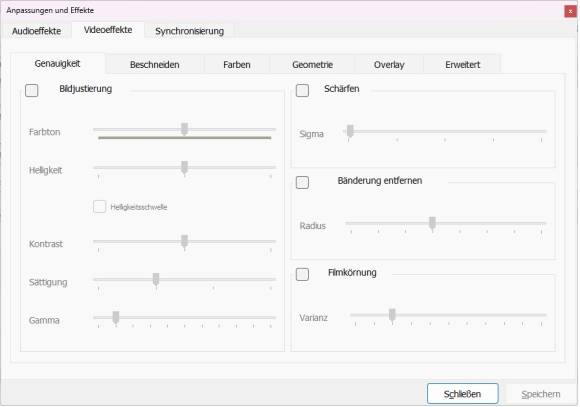Click the Varianz slider handle

click(392, 314)
